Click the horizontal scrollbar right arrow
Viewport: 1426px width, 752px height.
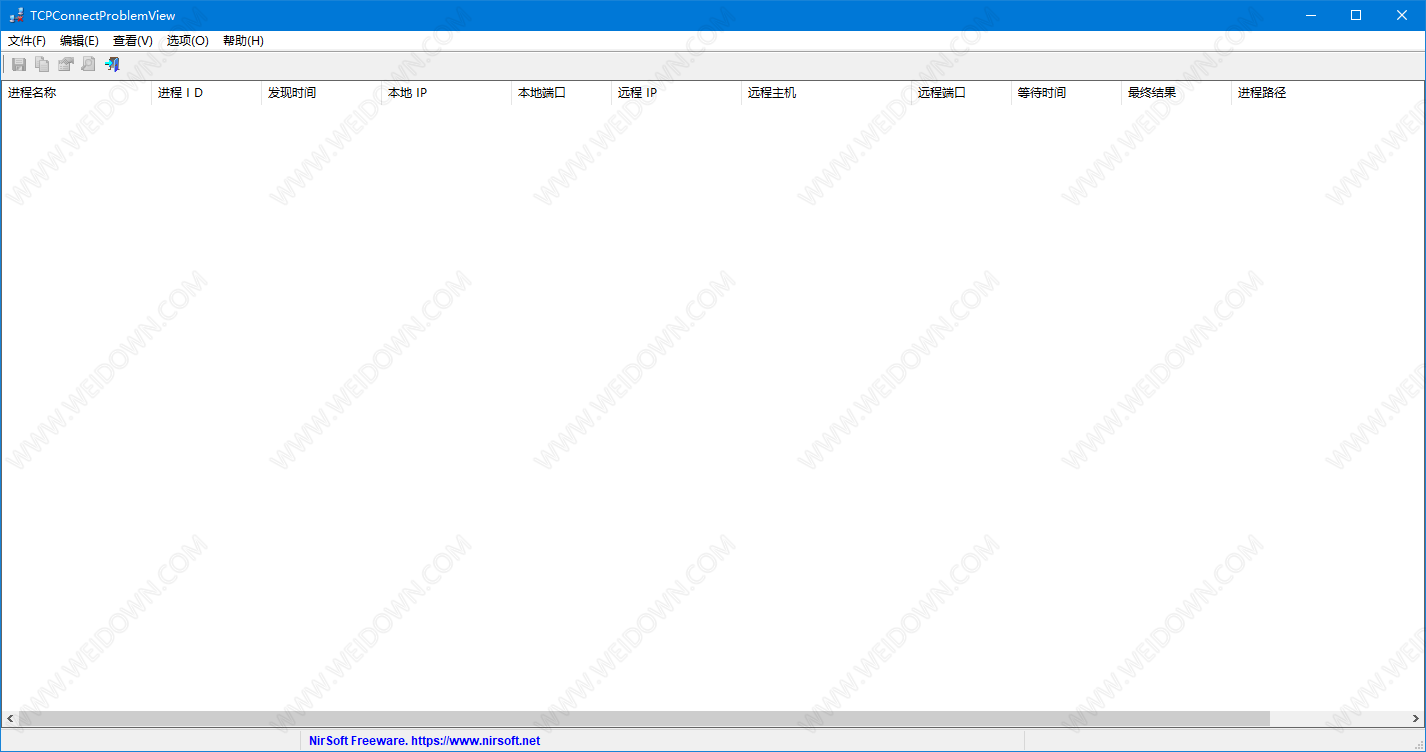coord(1415,719)
